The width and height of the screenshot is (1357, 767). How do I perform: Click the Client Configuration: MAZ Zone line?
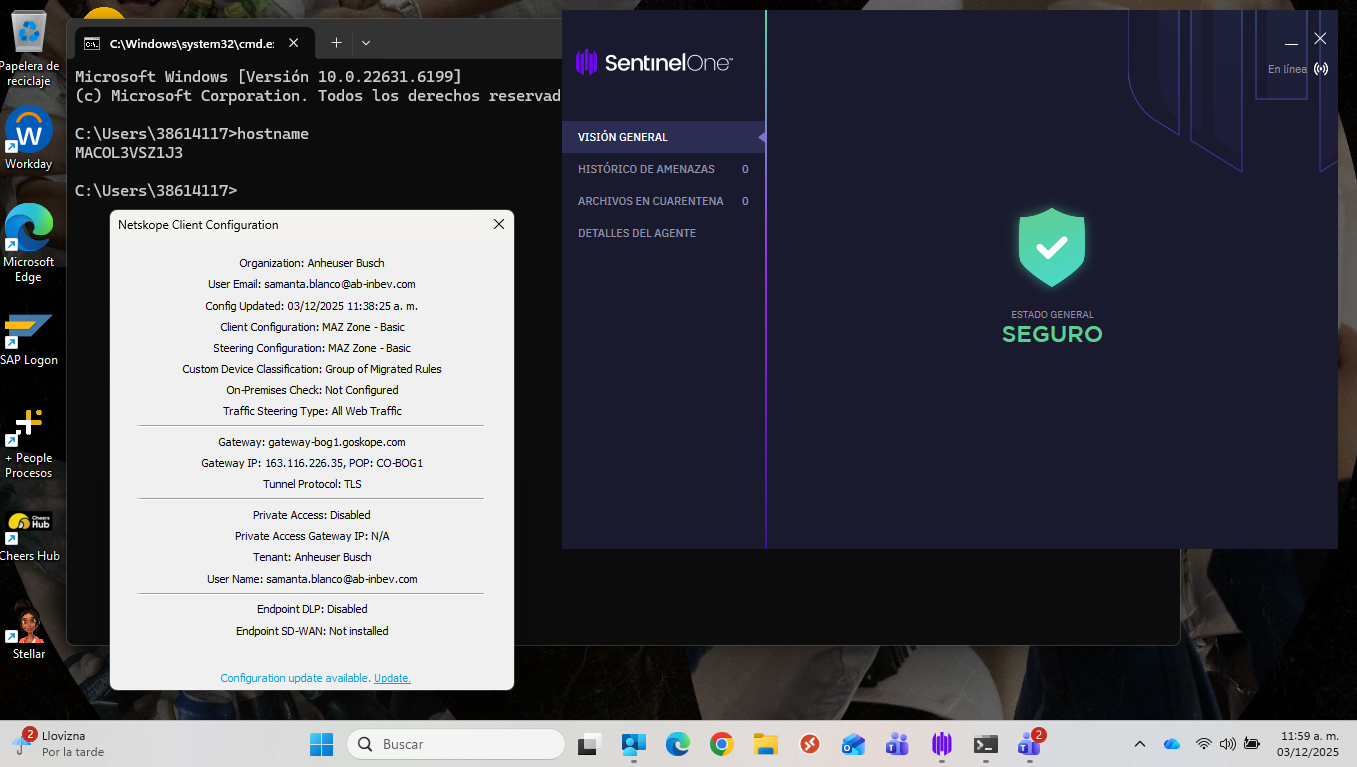pyautogui.click(x=312, y=327)
